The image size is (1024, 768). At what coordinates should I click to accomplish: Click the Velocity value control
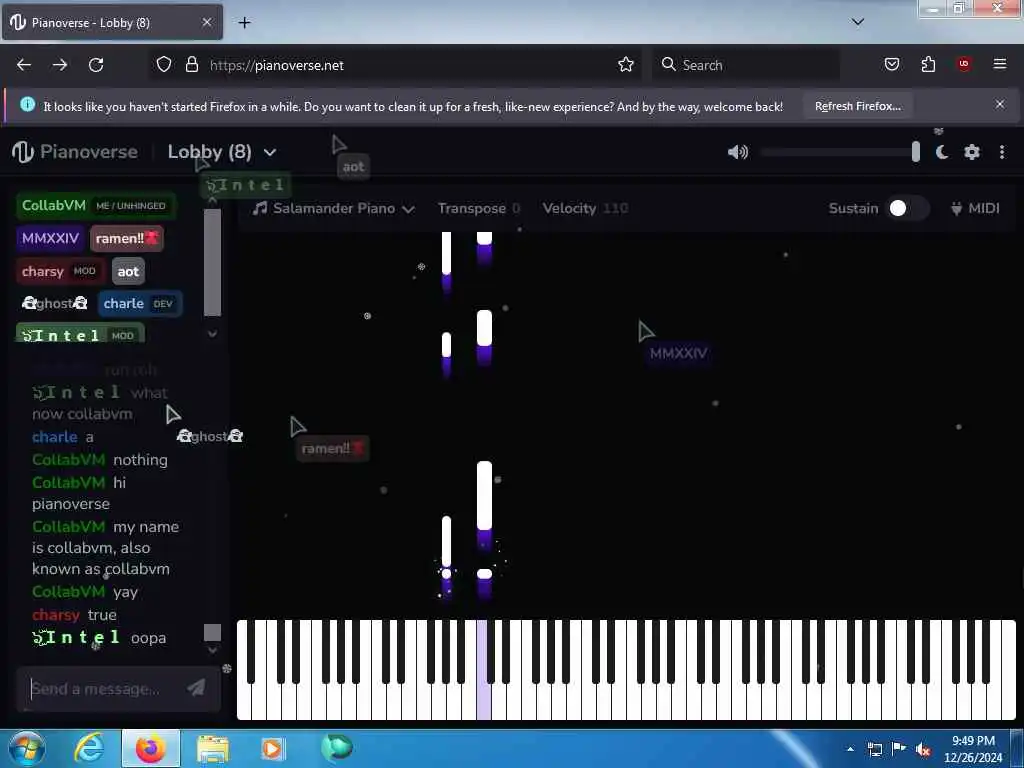[x=585, y=208]
